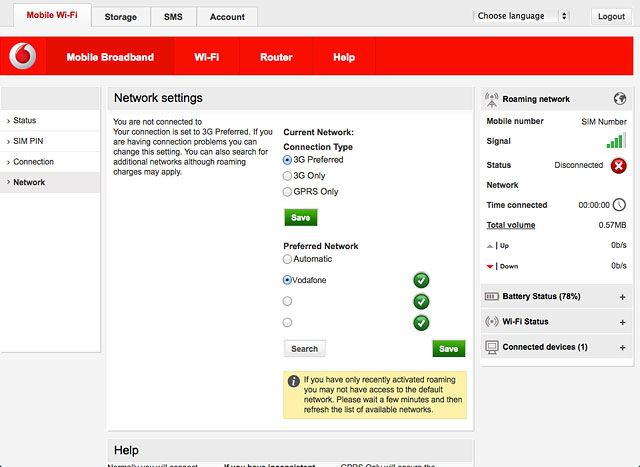Image resolution: width=640 pixels, height=467 pixels.
Task: Switch to the Mobile Wi-Fi tab
Action: (x=52, y=15)
